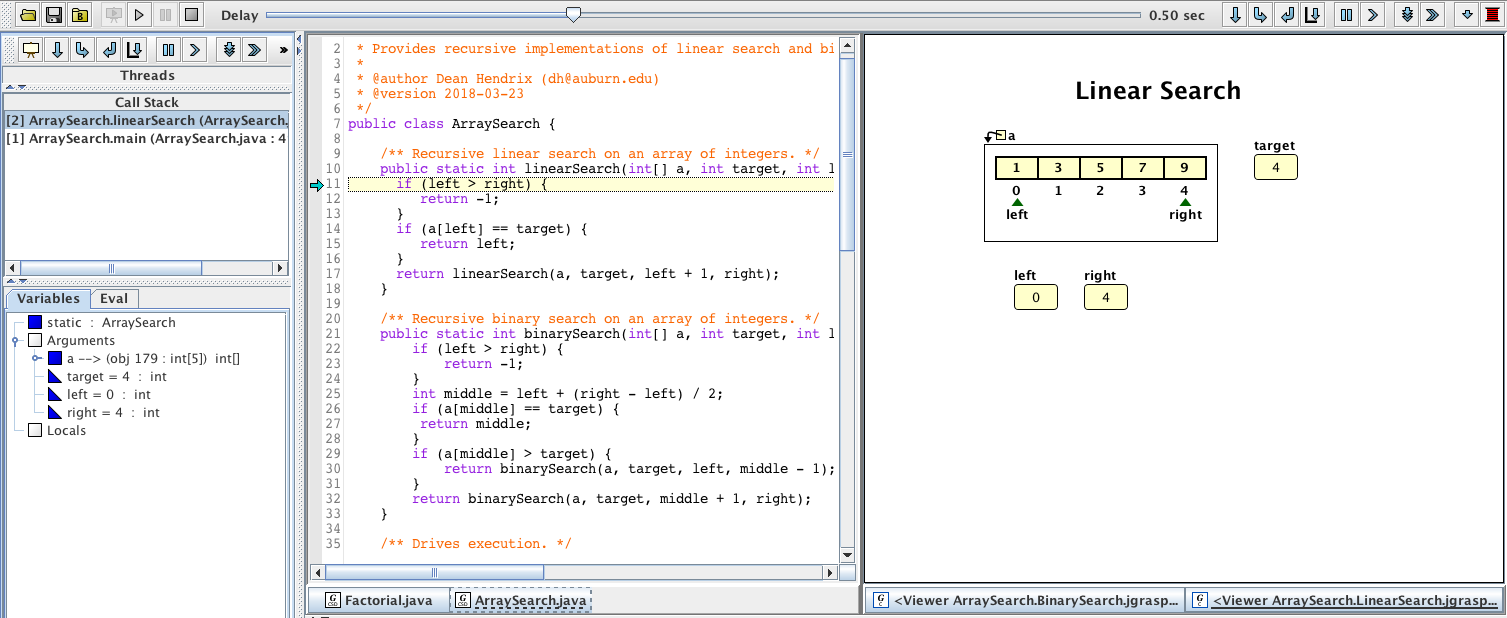The width and height of the screenshot is (1507, 618).
Task: Pause using the toolbar beside 0.50 sec
Action: (1347, 15)
